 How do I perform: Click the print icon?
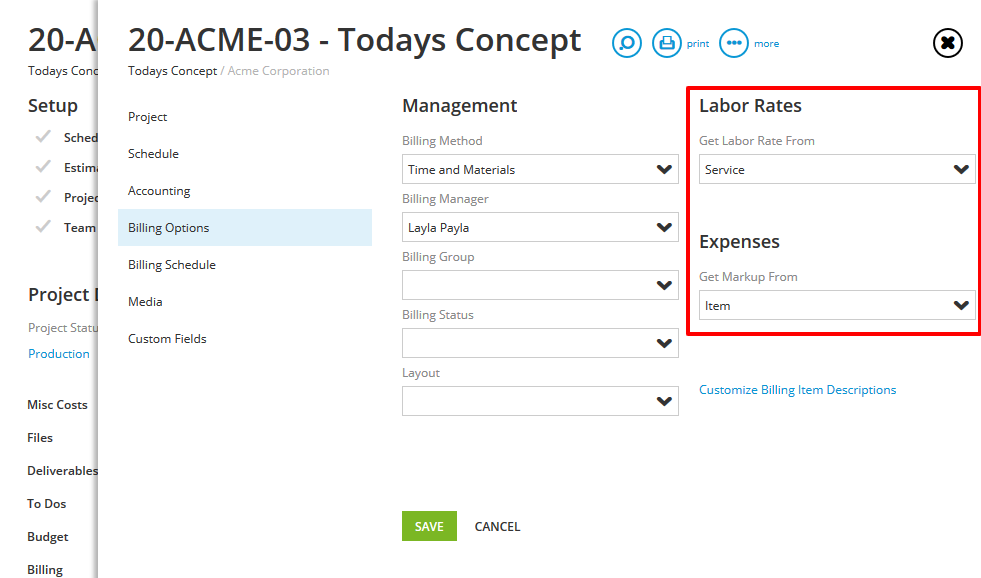pyautogui.click(x=667, y=43)
